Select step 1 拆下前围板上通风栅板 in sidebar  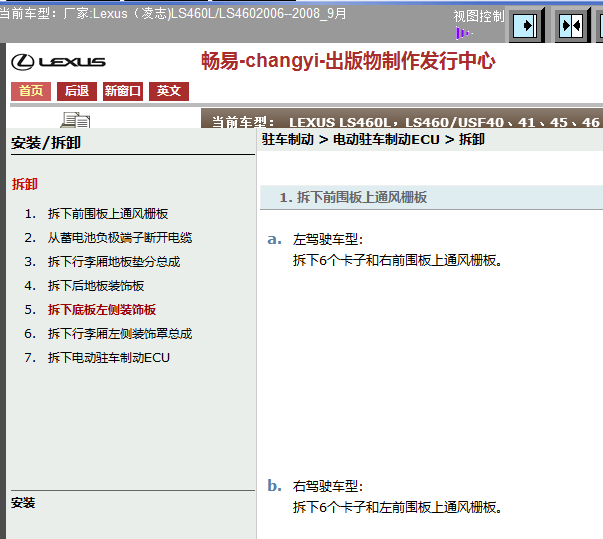[x=108, y=214]
